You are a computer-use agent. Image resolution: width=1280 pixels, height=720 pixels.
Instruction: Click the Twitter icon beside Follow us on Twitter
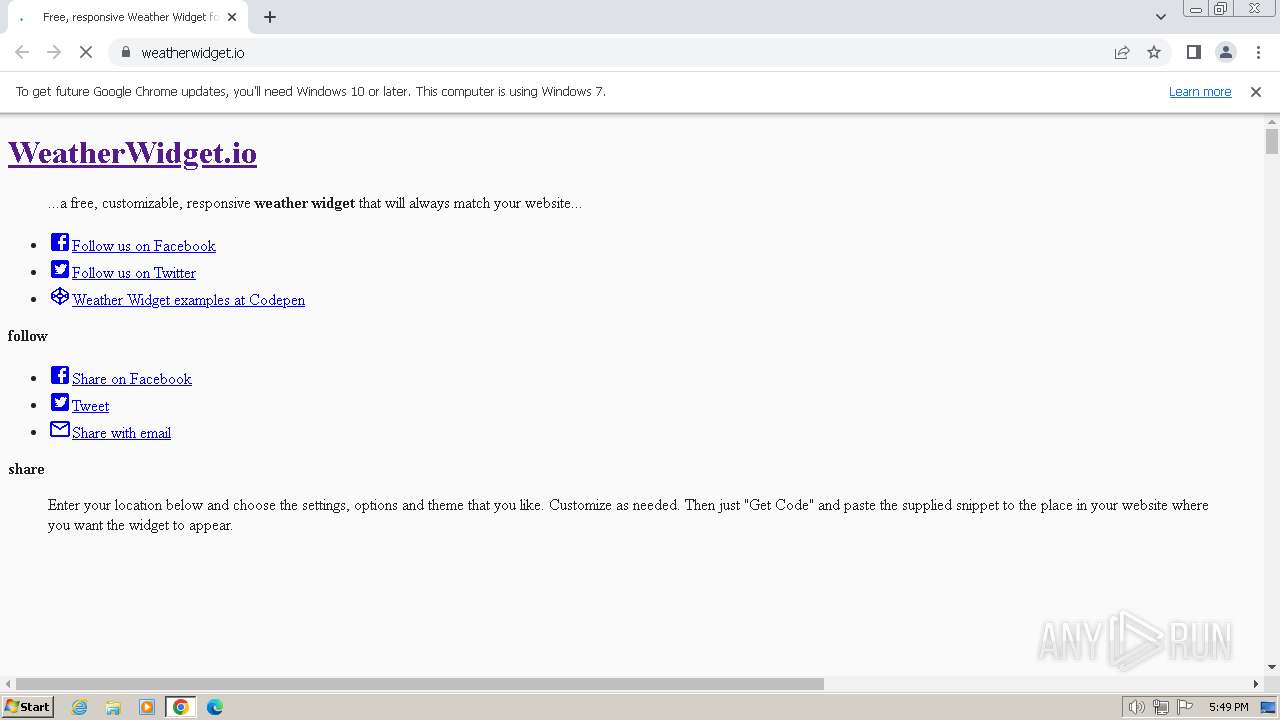pyautogui.click(x=60, y=270)
